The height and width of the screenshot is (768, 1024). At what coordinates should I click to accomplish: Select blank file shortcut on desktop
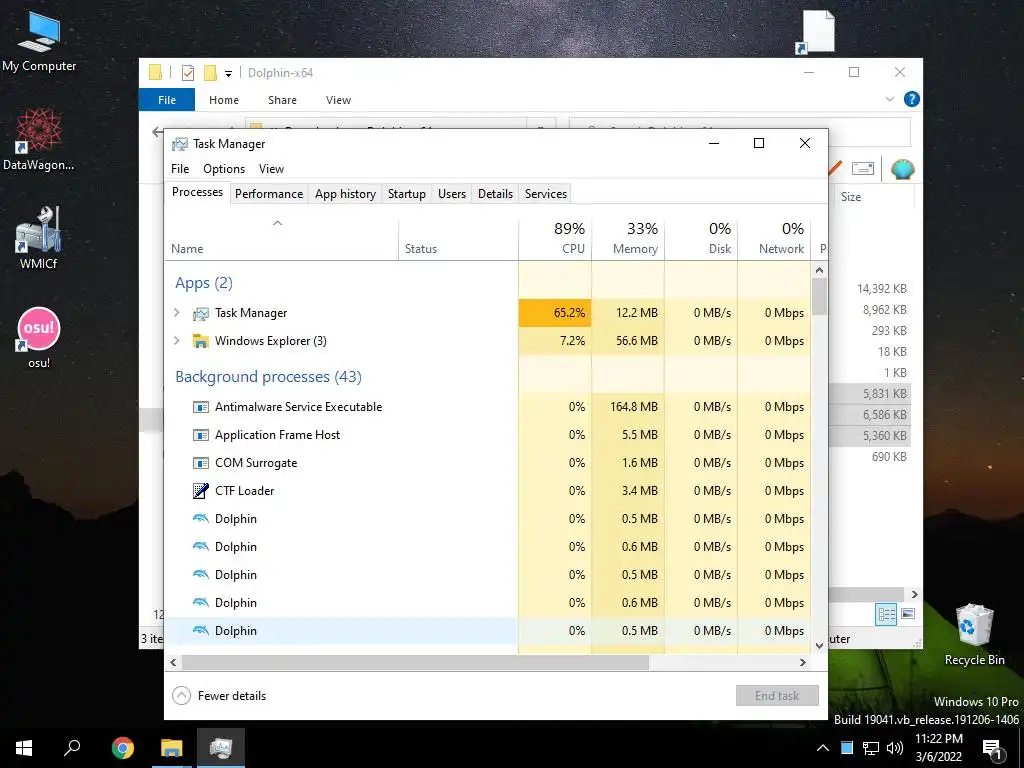[x=816, y=32]
